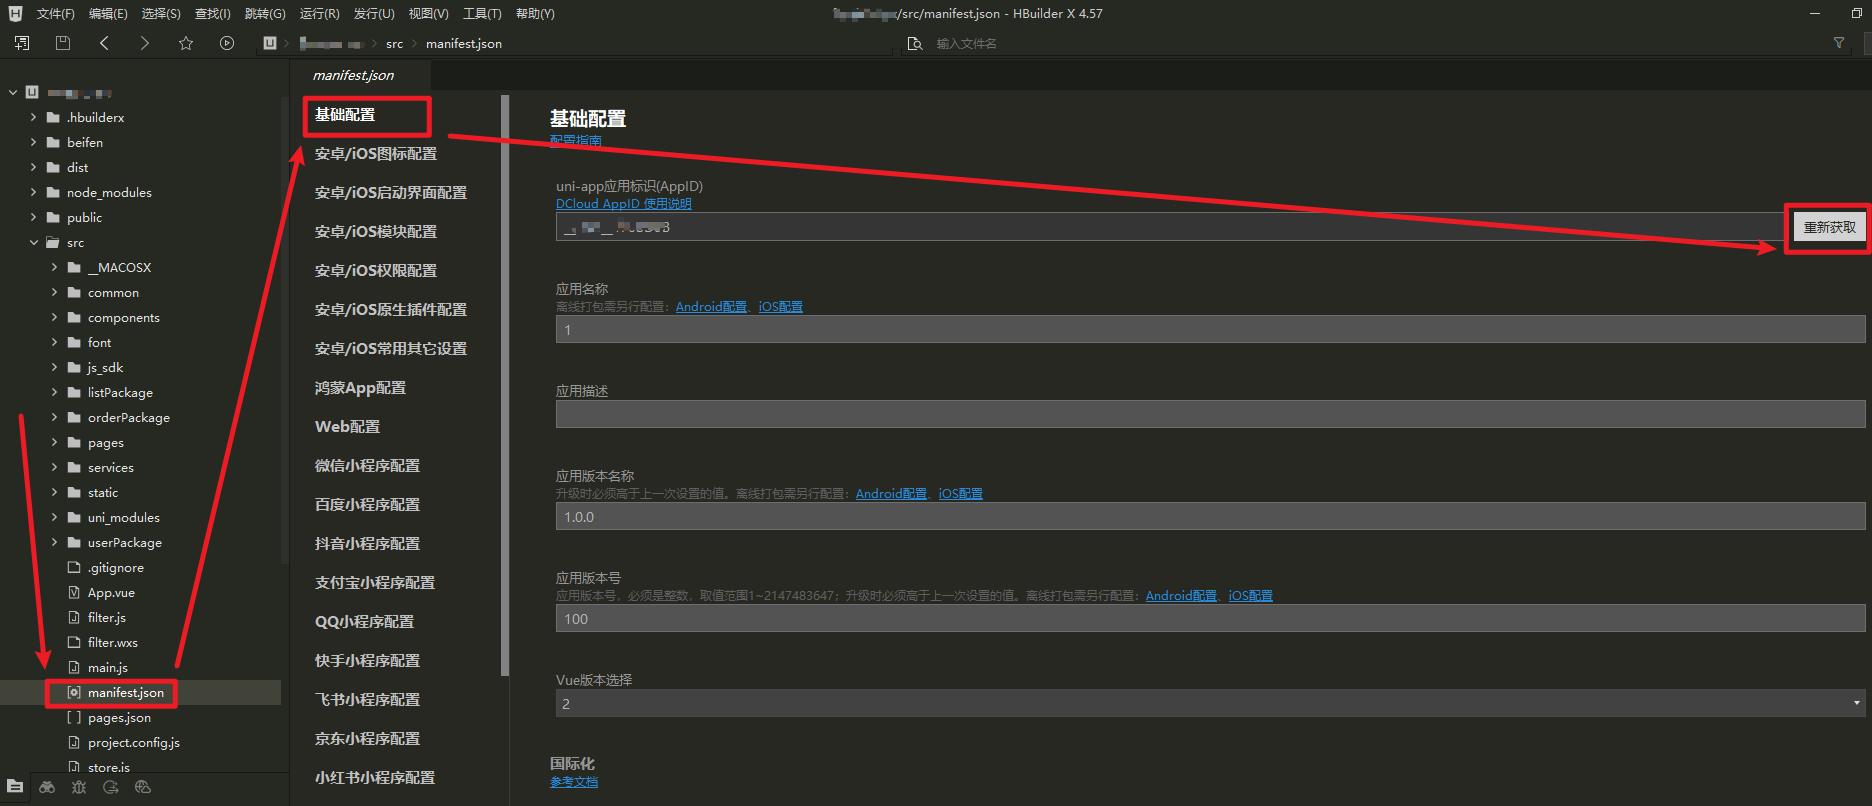
Task: Click the .gitignore file icon
Action: (x=74, y=567)
